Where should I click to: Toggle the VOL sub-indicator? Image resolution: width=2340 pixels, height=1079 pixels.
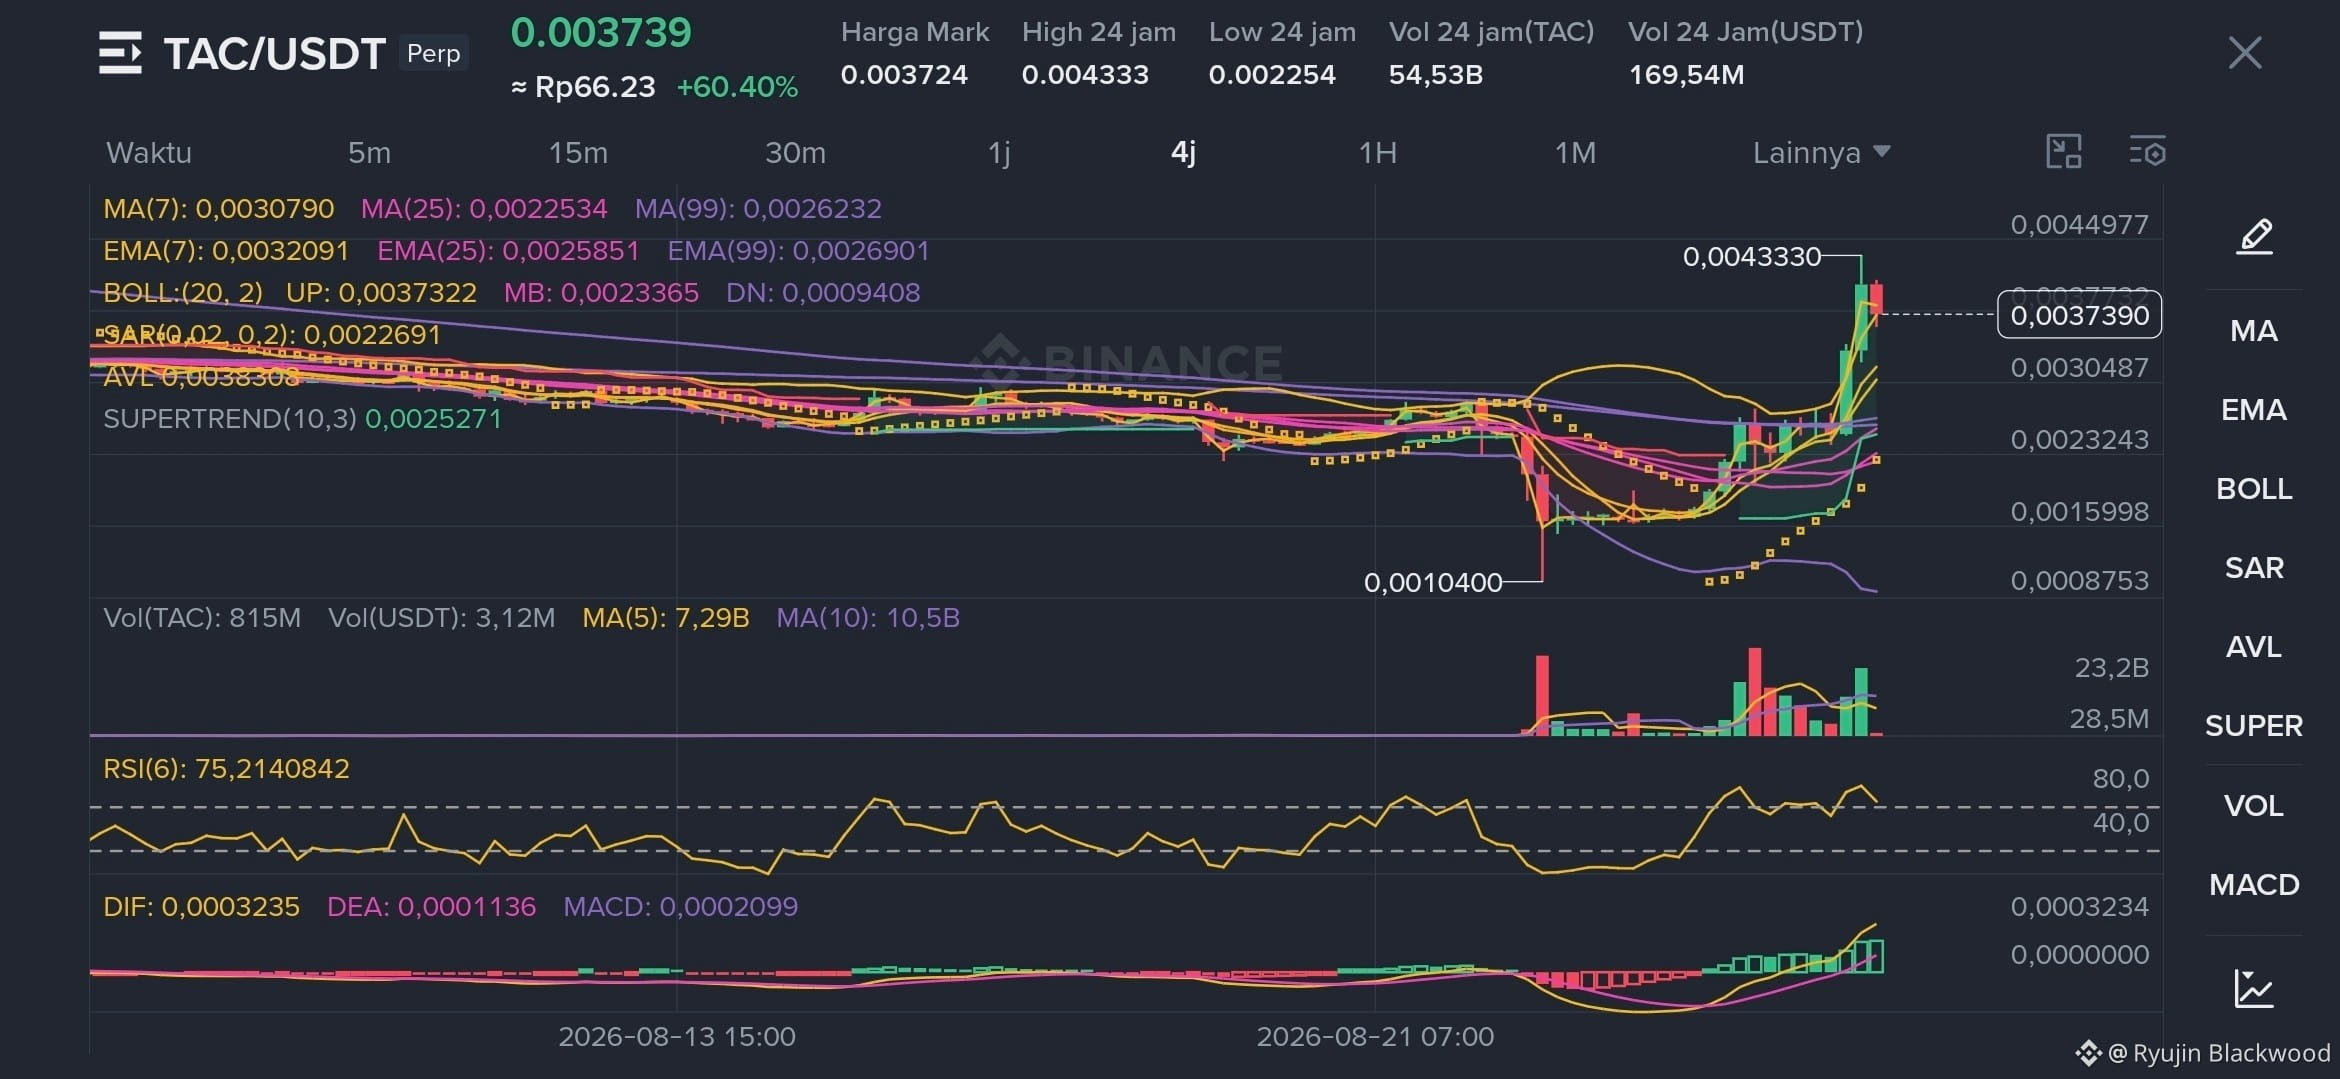pyautogui.click(x=2254, y=806)
